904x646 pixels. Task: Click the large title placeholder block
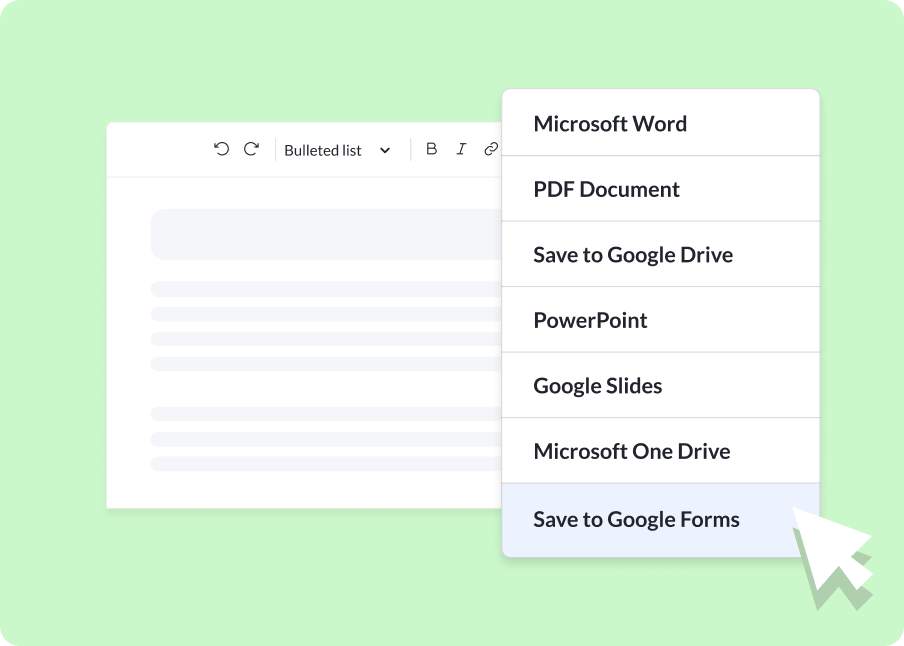[326, 234]
